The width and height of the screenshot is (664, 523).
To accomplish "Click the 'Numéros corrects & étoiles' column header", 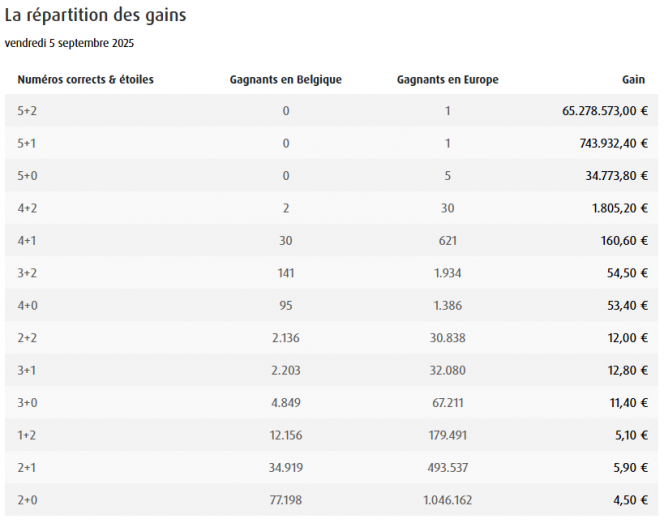I will [x=85, y=79].
